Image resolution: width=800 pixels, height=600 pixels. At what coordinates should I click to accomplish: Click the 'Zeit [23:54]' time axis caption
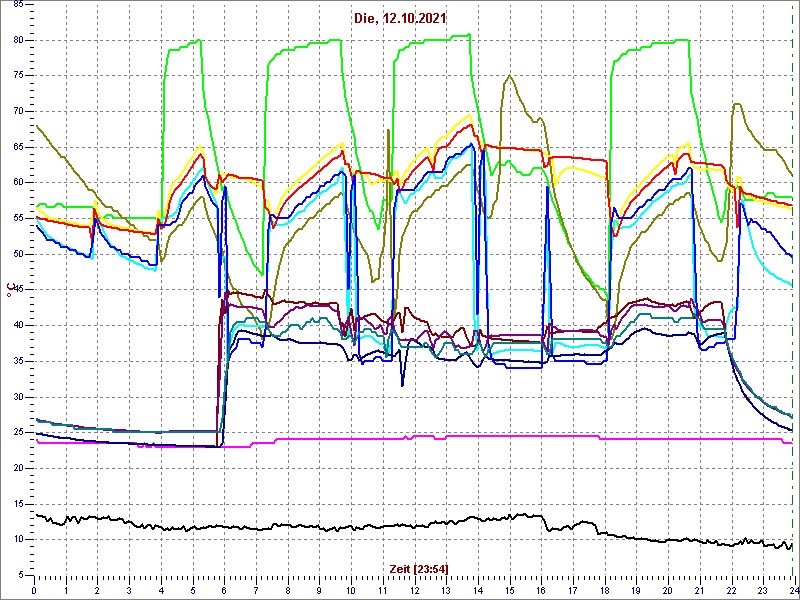point(419,569)
